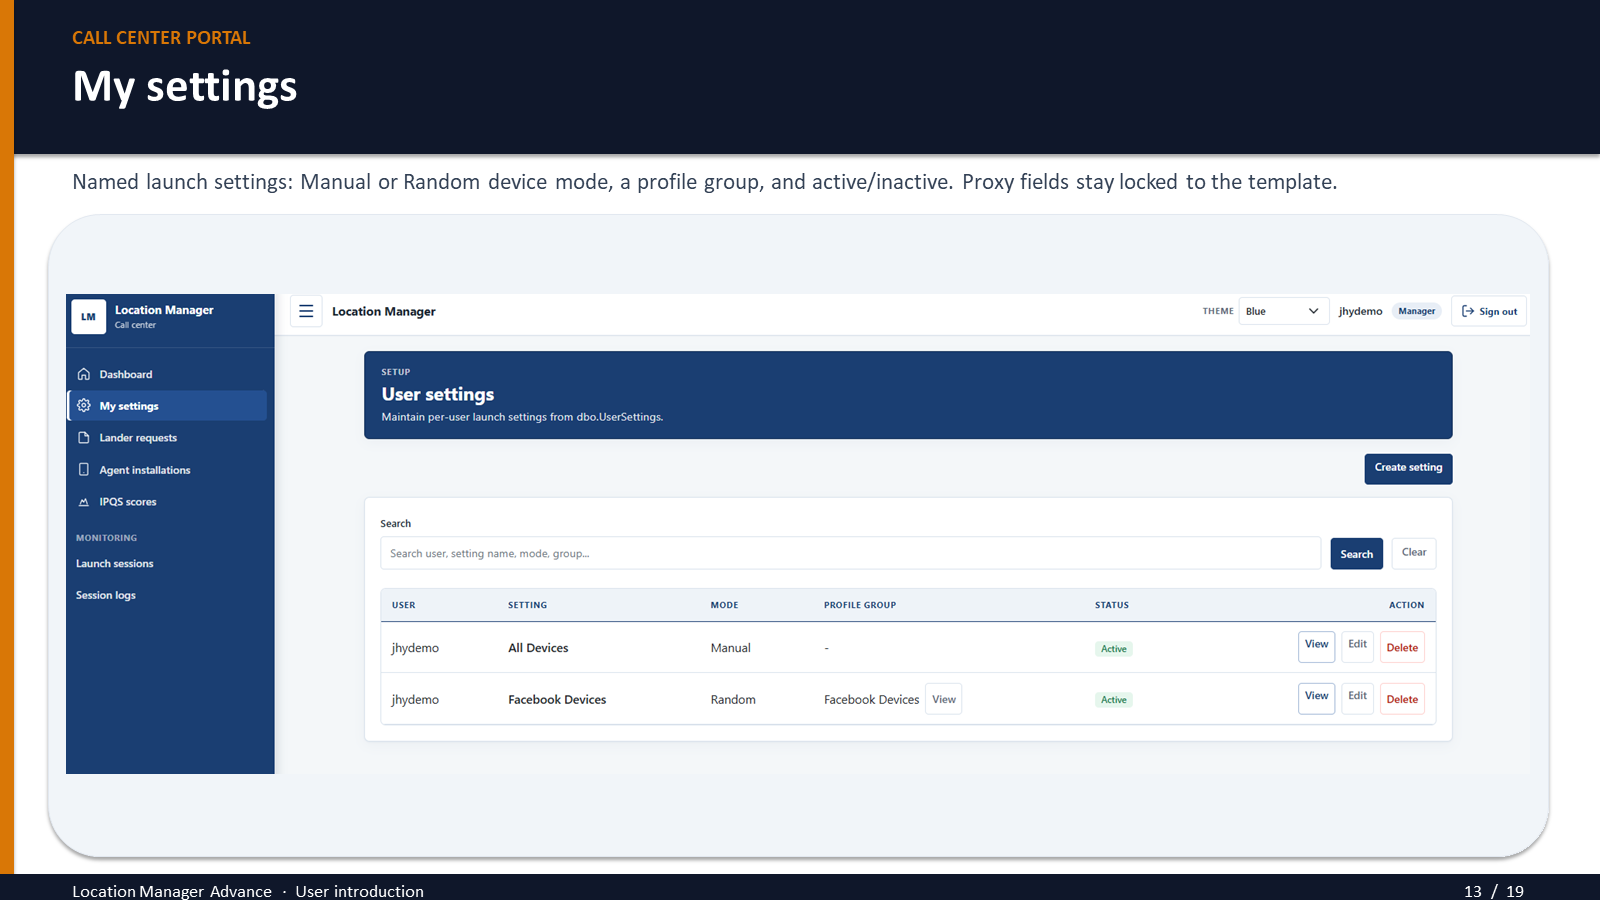Open Lander requests in the sidebar
The image size is (1600, 900).
coord(167,438)
